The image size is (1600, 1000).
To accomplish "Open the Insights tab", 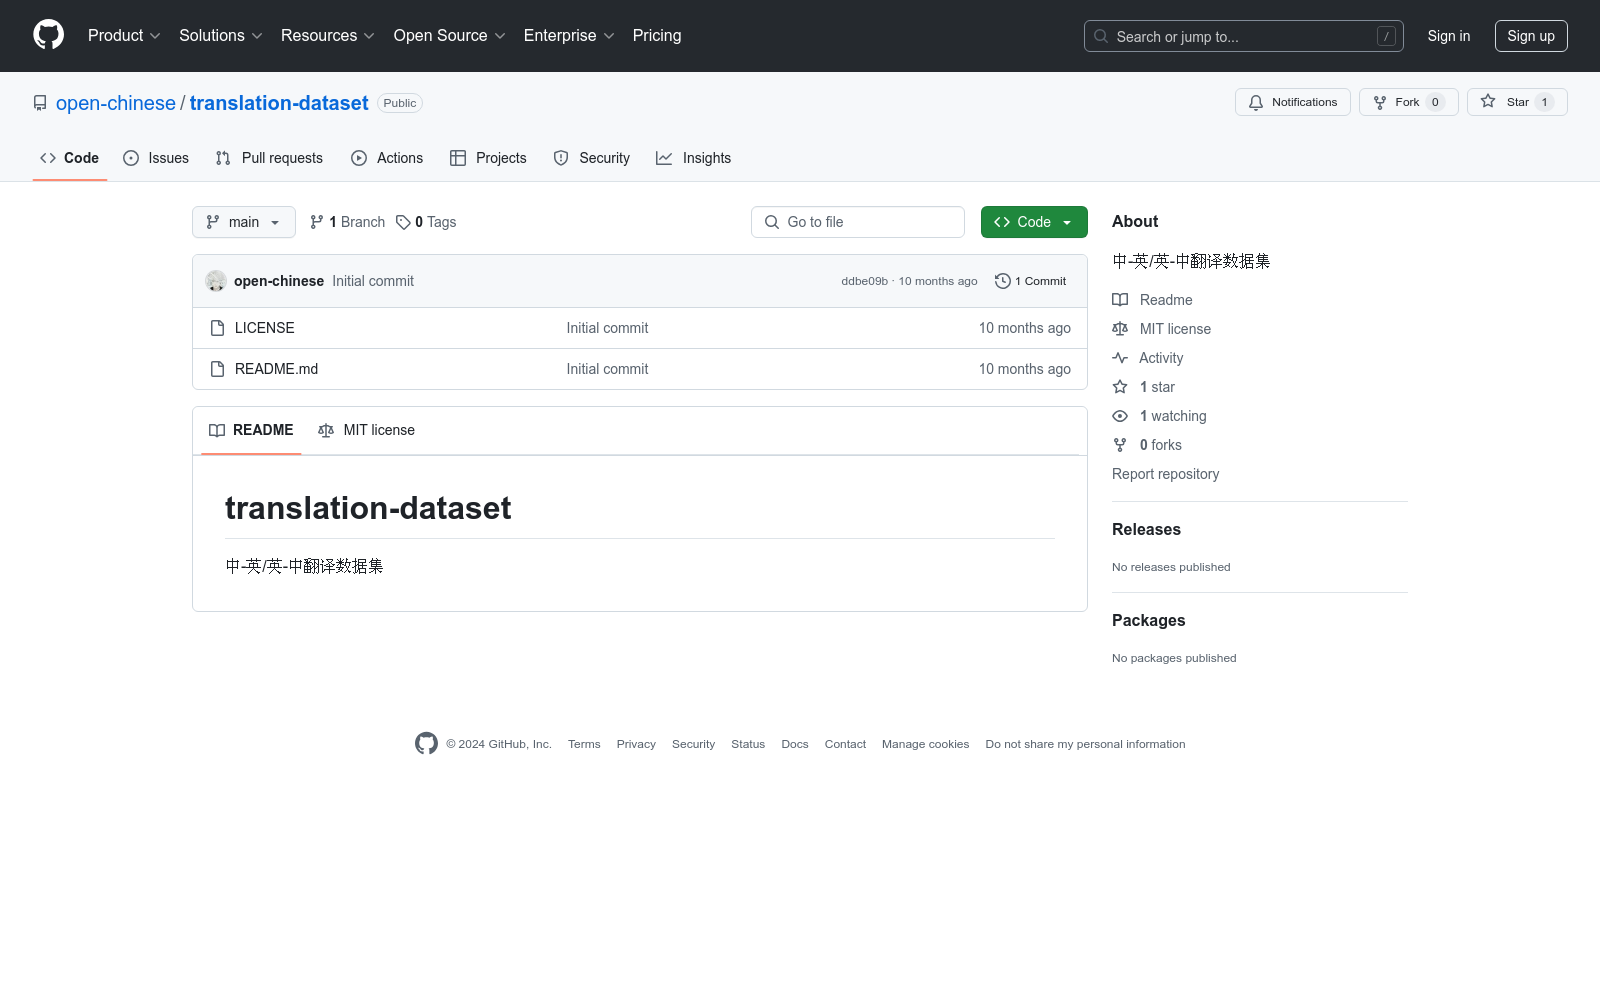I will click(x=694, y=158).
